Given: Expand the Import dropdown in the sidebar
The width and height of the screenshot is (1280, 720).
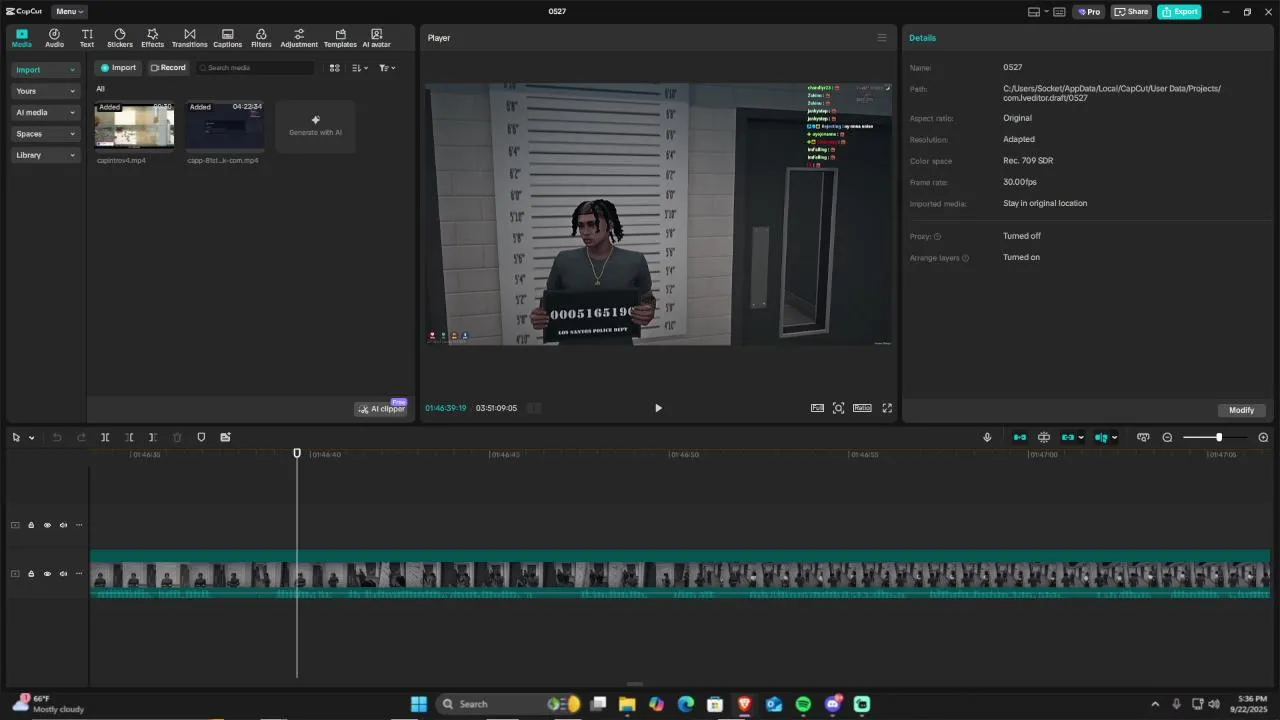Looking at the screenshot, I should coord(46,70).
